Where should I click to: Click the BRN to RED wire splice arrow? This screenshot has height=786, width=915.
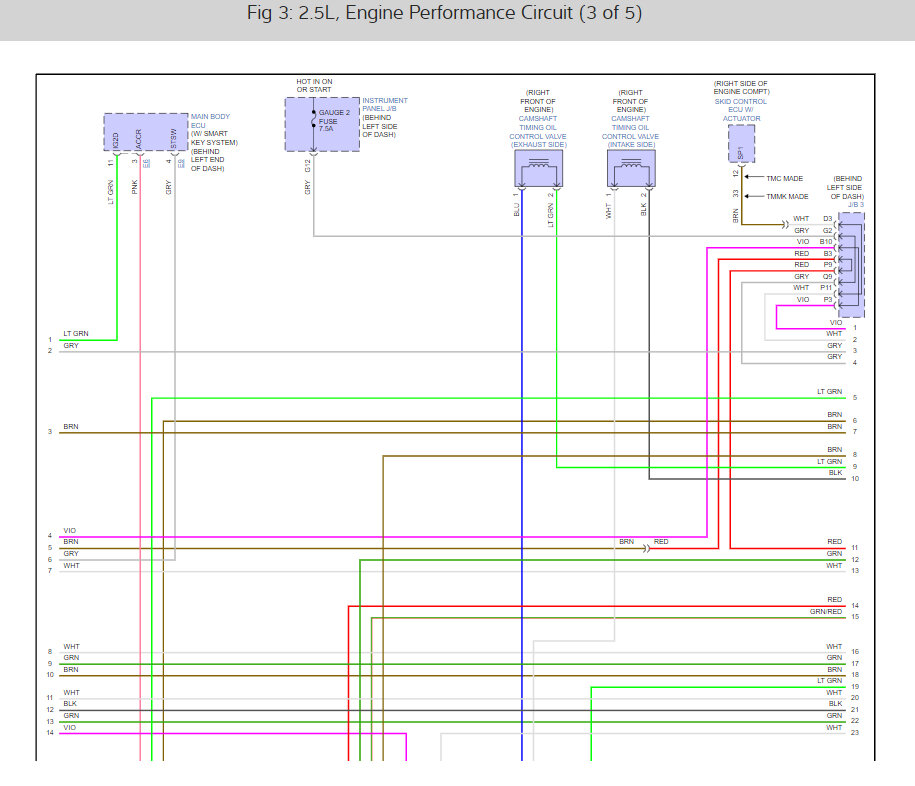click(646, 549)
